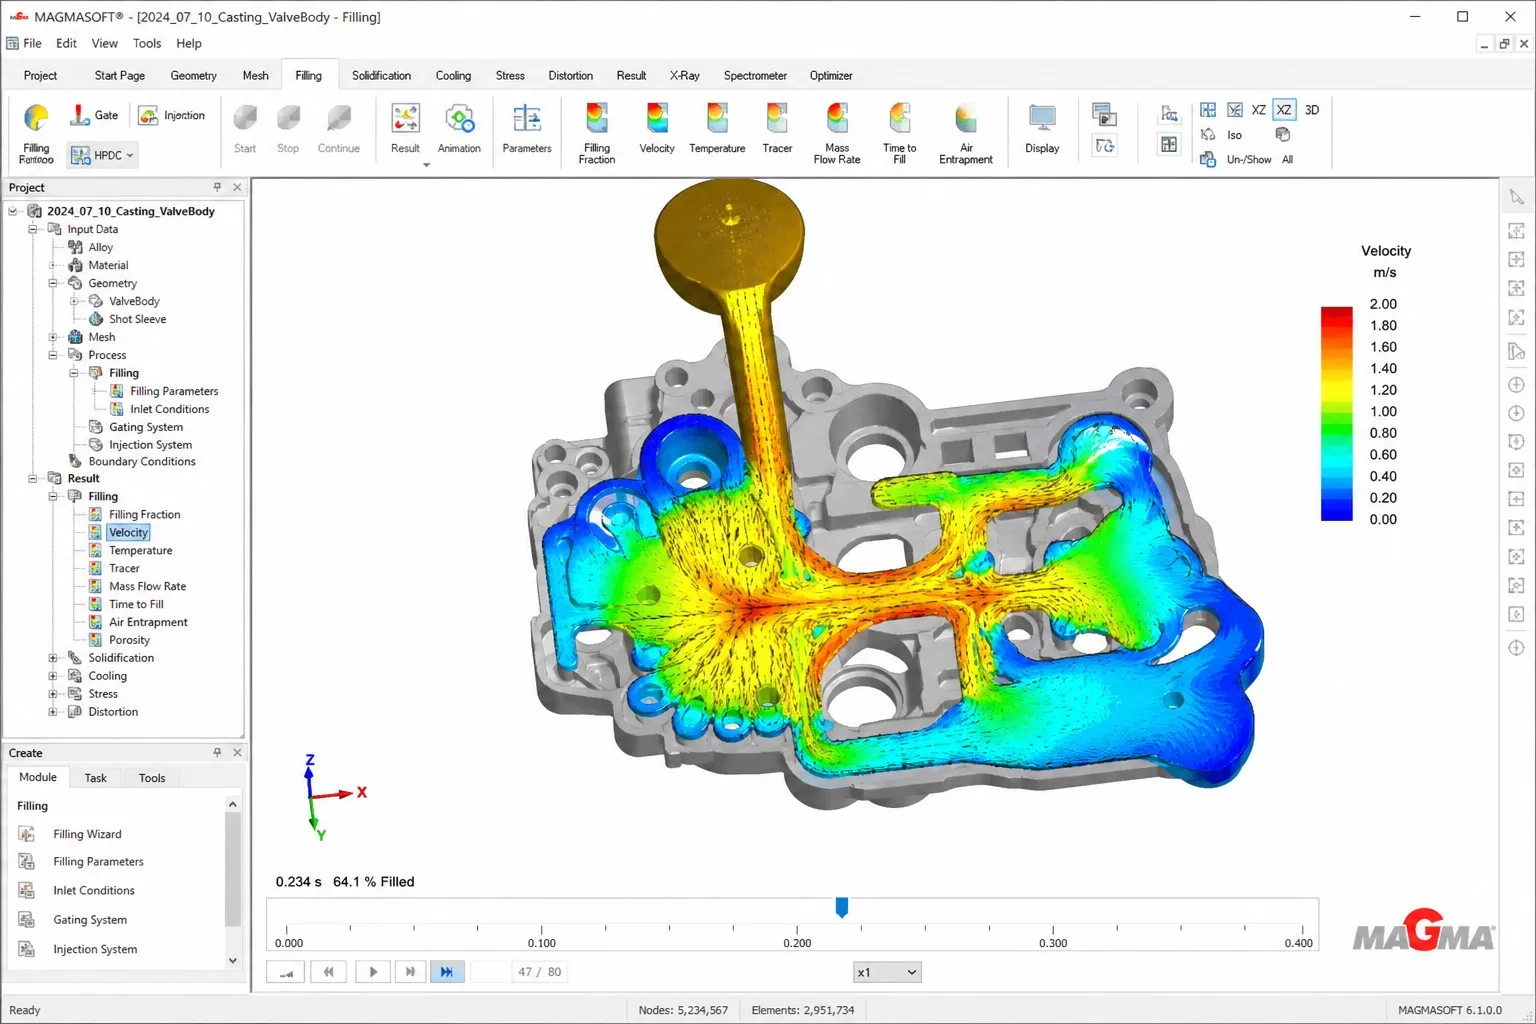Select the Shot Sleeve tree item
This screenshot has width=1536, height=1024.
point(137,319)
